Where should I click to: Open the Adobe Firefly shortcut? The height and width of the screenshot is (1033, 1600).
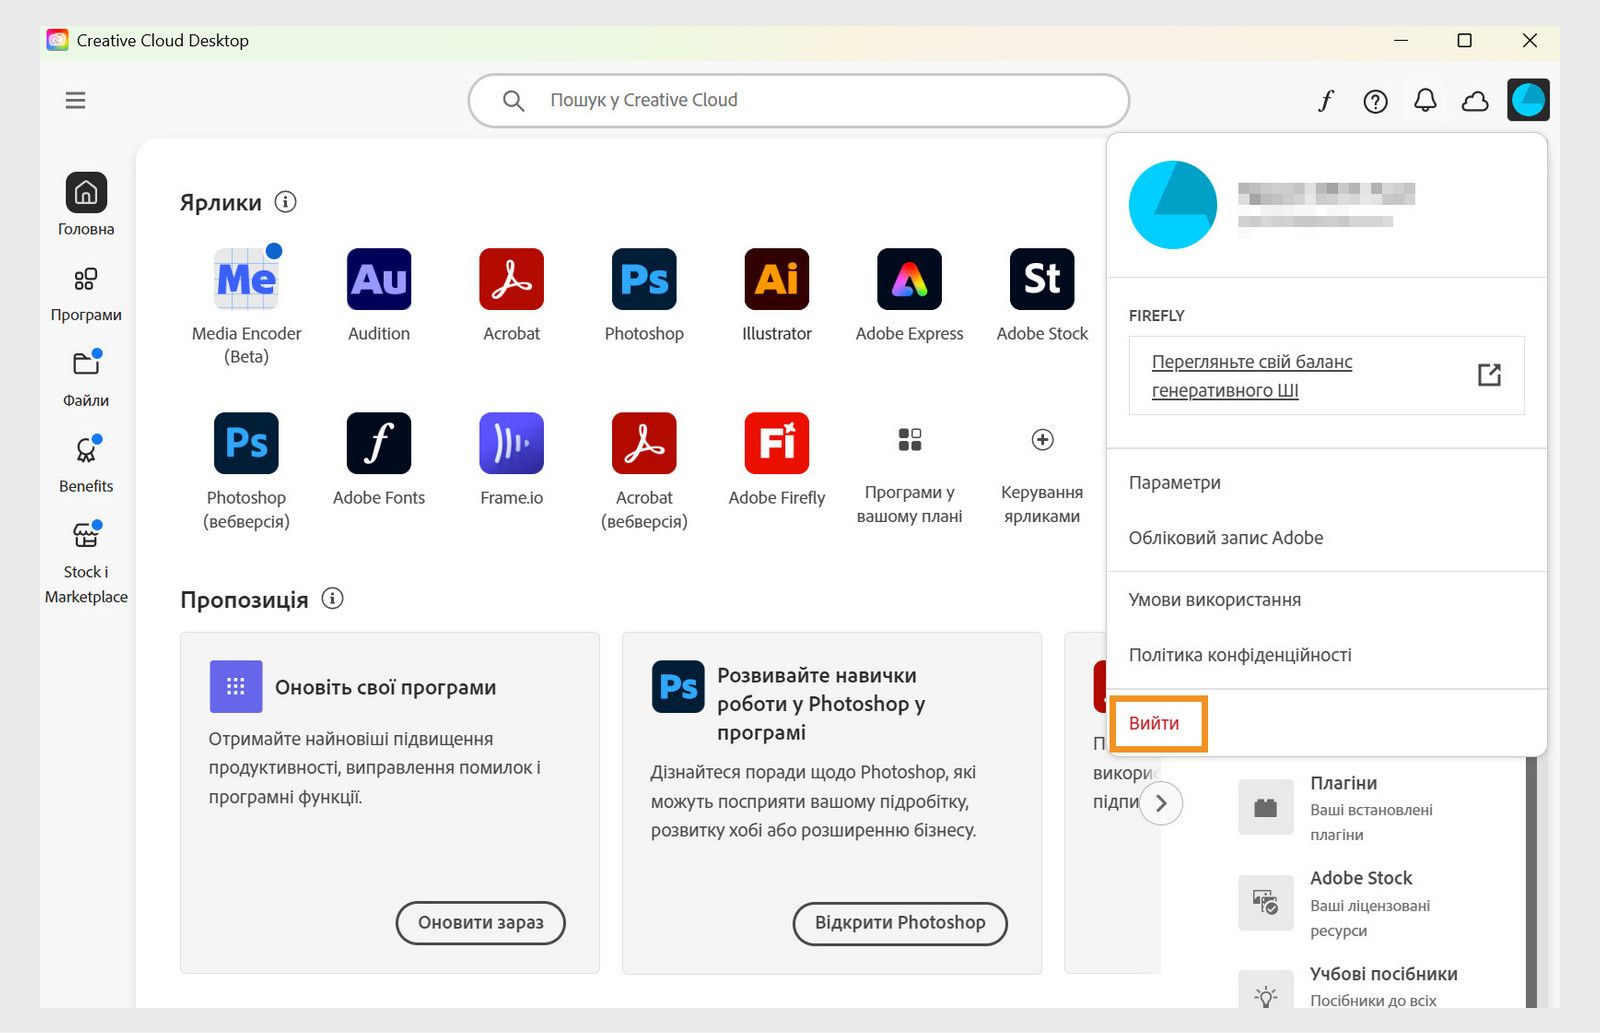777,460
